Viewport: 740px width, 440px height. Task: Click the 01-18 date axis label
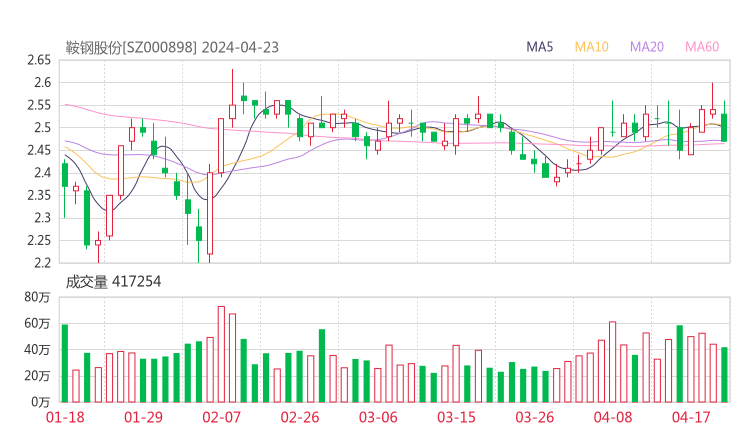point(65,417)
